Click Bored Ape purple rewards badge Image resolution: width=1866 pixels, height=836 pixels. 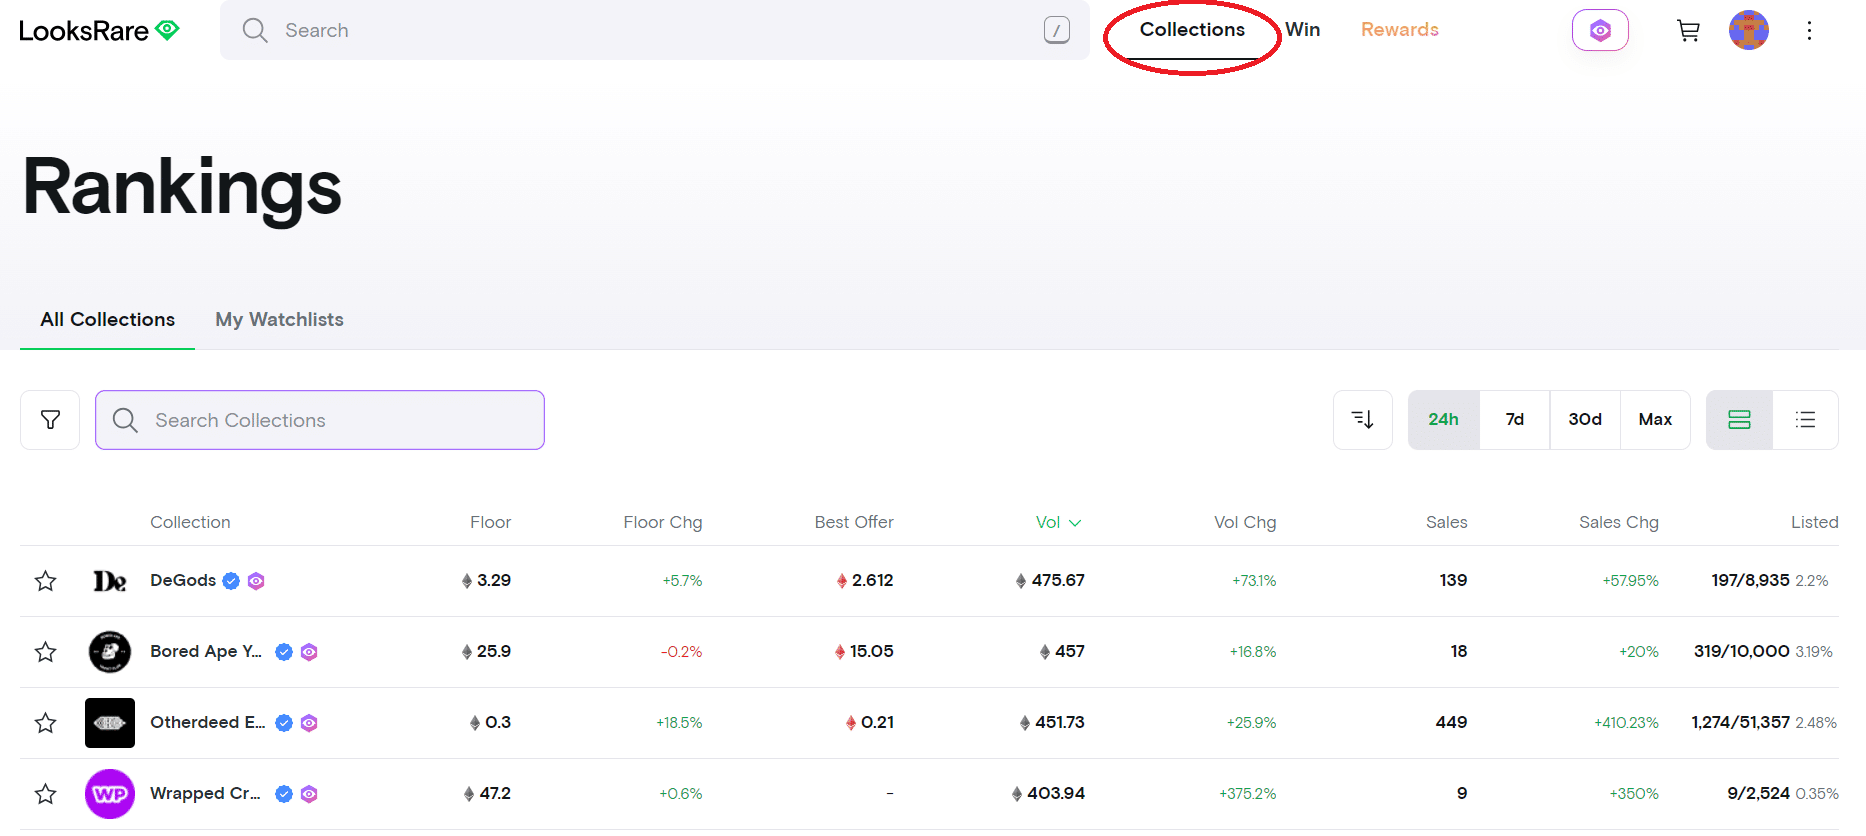point(309,652)
